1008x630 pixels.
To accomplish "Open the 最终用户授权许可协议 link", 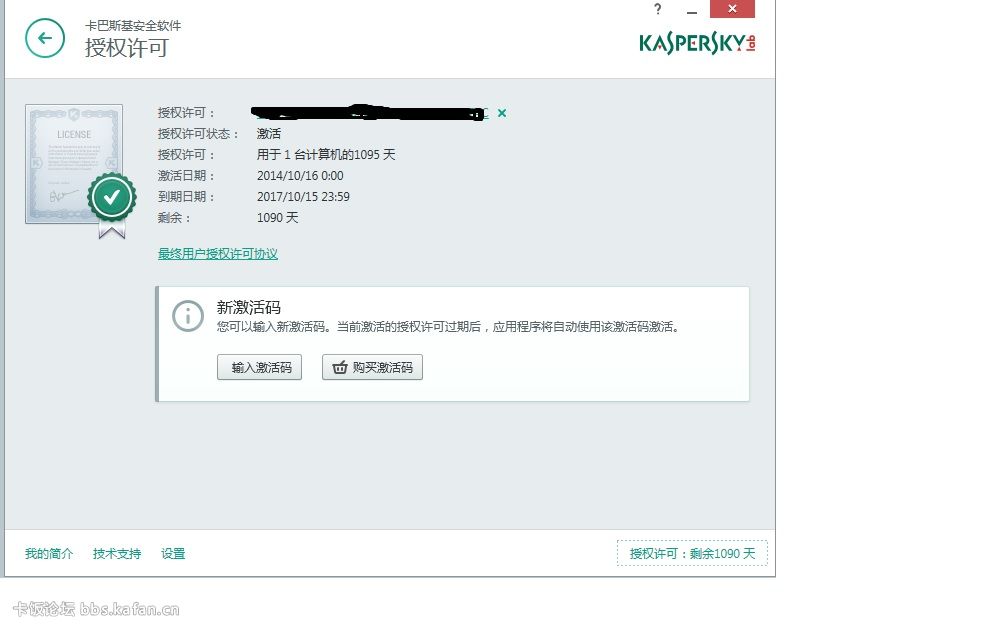I will point(218,254).
